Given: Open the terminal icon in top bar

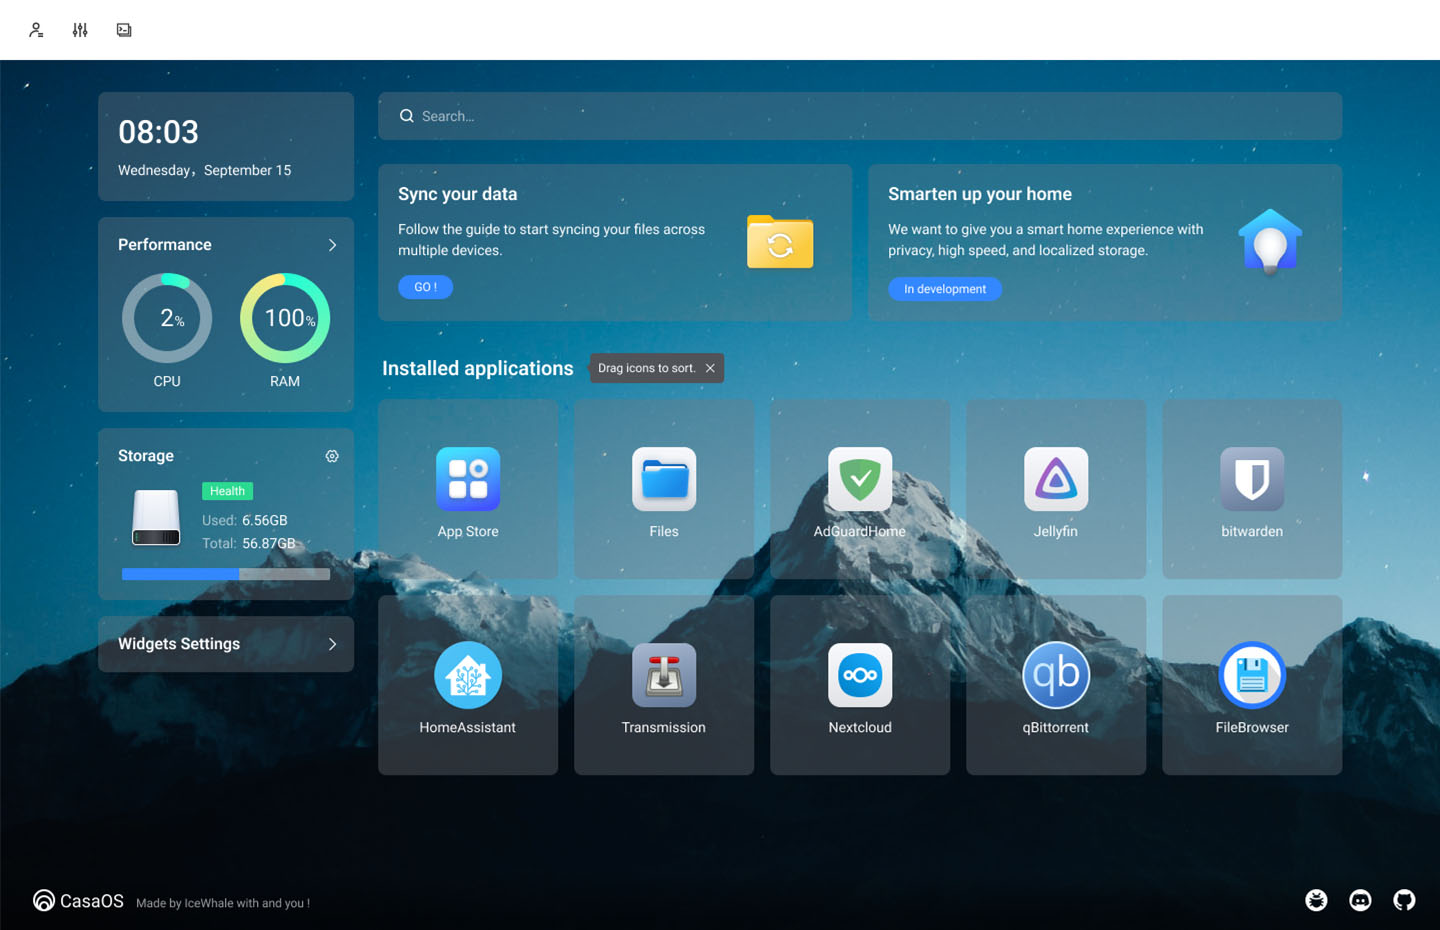Looking at the screenshot, I should click(124, 30).
